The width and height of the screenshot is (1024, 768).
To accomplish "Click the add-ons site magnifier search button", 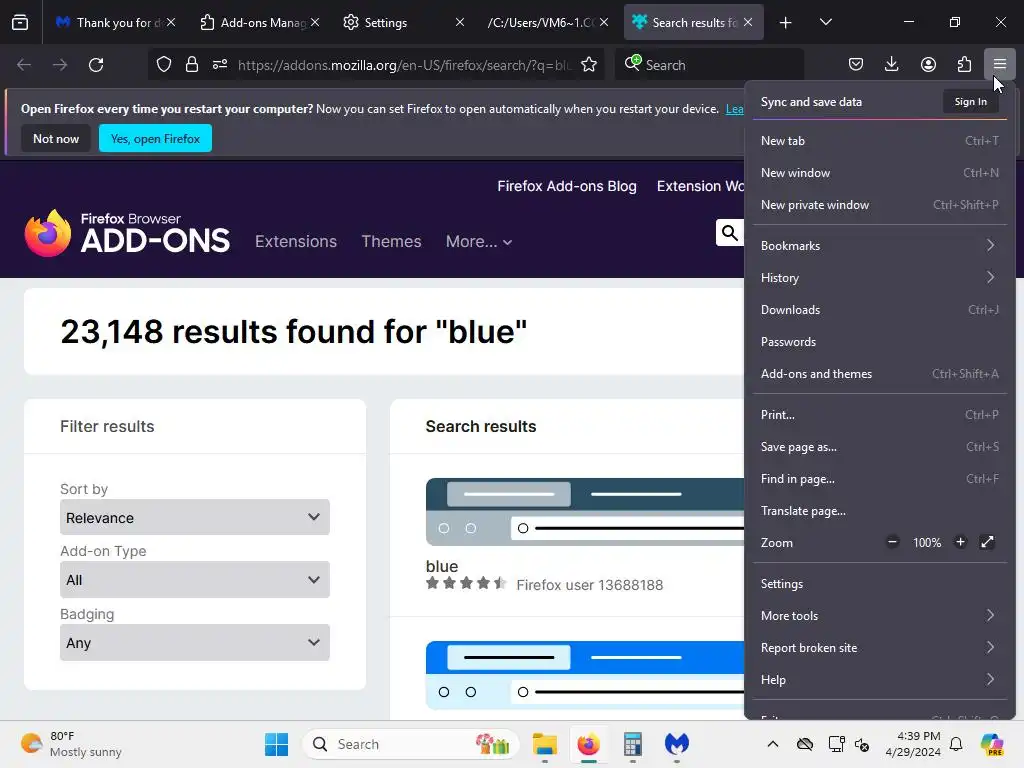I will 729,232.
